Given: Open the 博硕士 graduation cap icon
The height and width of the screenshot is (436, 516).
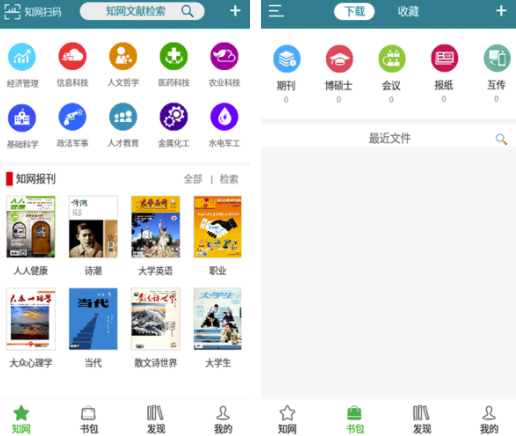Looking at the screenshot, I should tap(339, 59).
